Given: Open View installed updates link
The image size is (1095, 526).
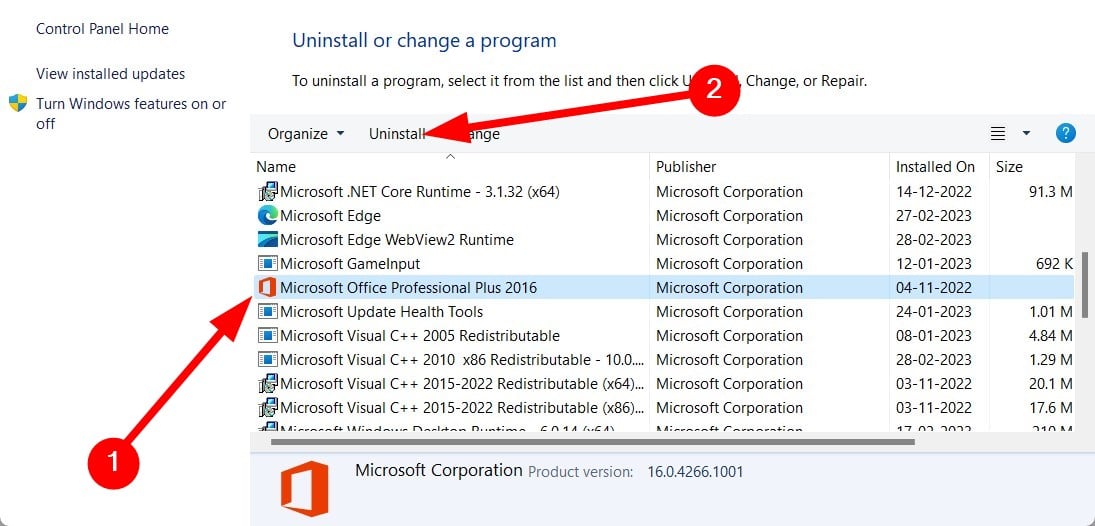Looking at the screenshot, I should click(x=110, y=73).
